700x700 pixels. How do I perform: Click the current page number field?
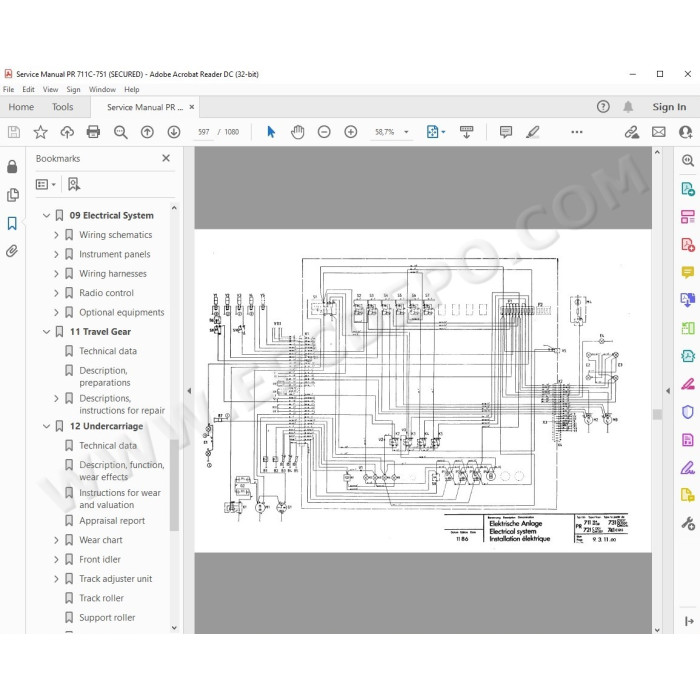coord(204,132)
